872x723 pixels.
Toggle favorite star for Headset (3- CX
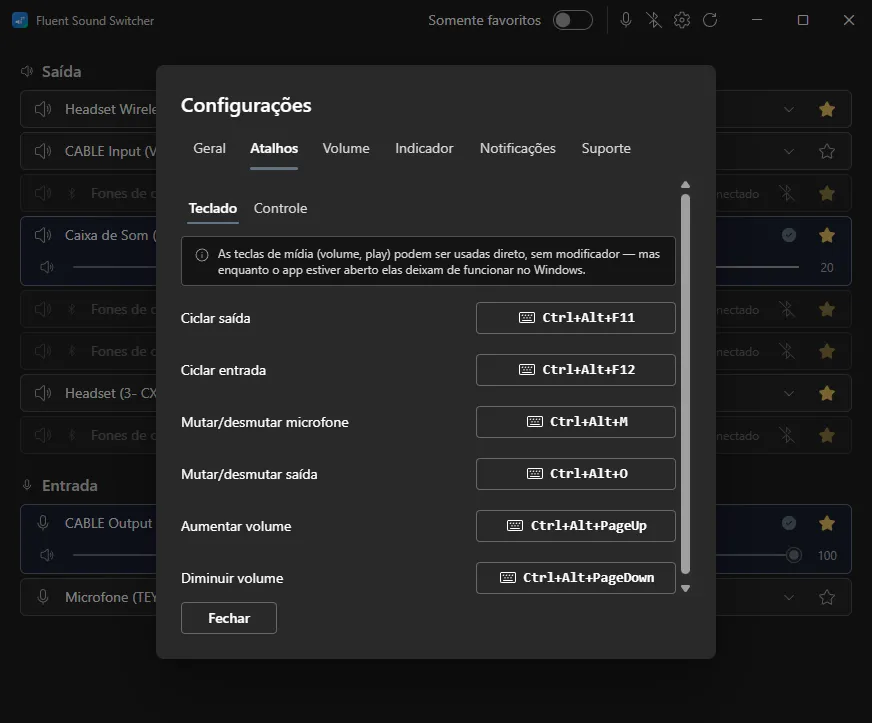click(827, 393)
